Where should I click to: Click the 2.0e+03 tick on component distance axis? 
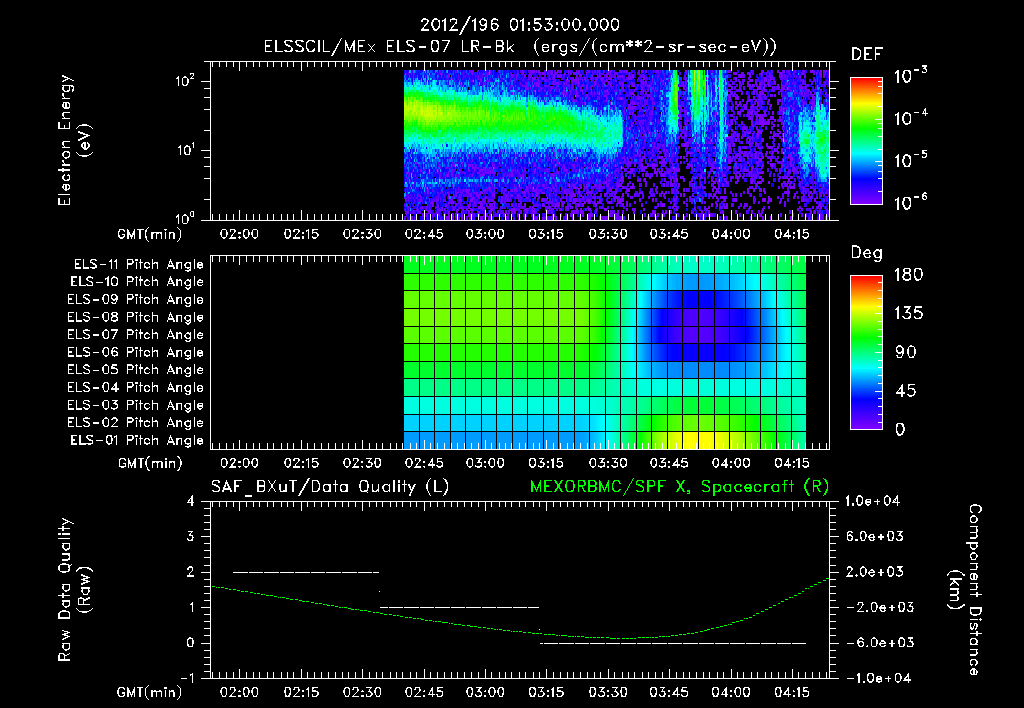pos(874,571)
